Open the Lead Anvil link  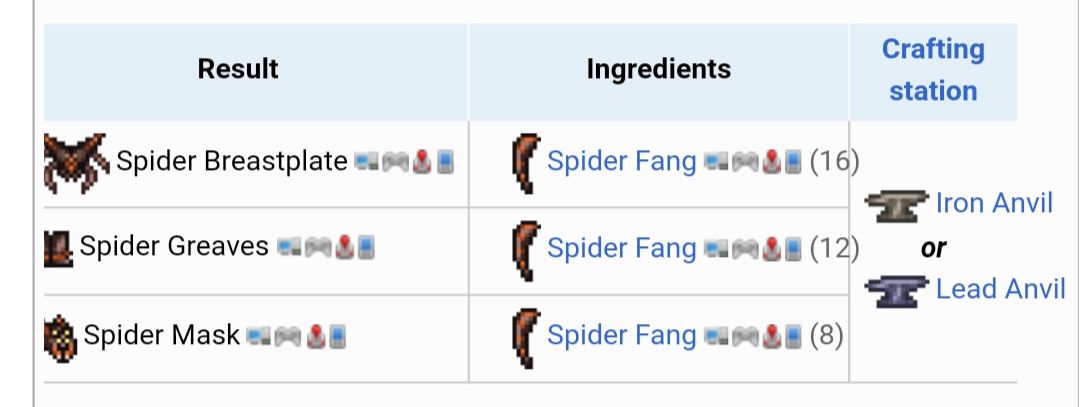1000,290
